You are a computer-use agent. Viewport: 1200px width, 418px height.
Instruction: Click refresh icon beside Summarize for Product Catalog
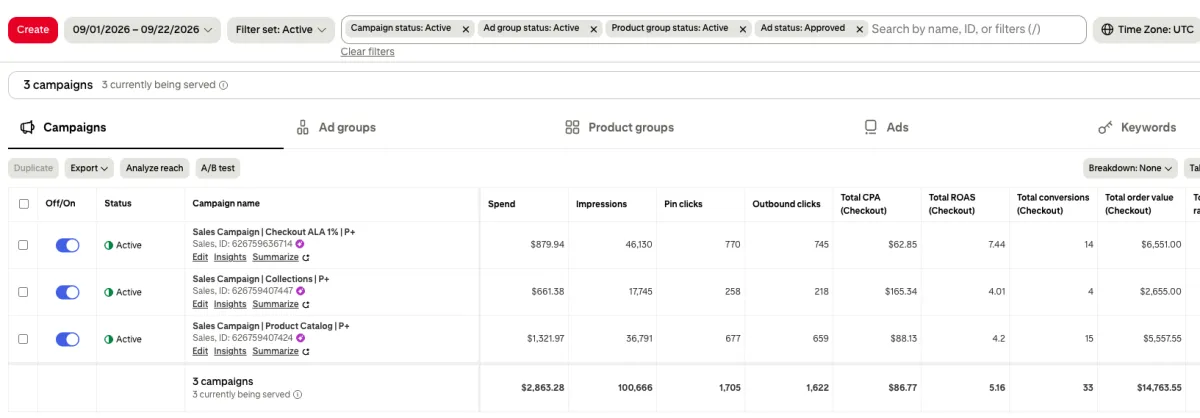point(306,351)
